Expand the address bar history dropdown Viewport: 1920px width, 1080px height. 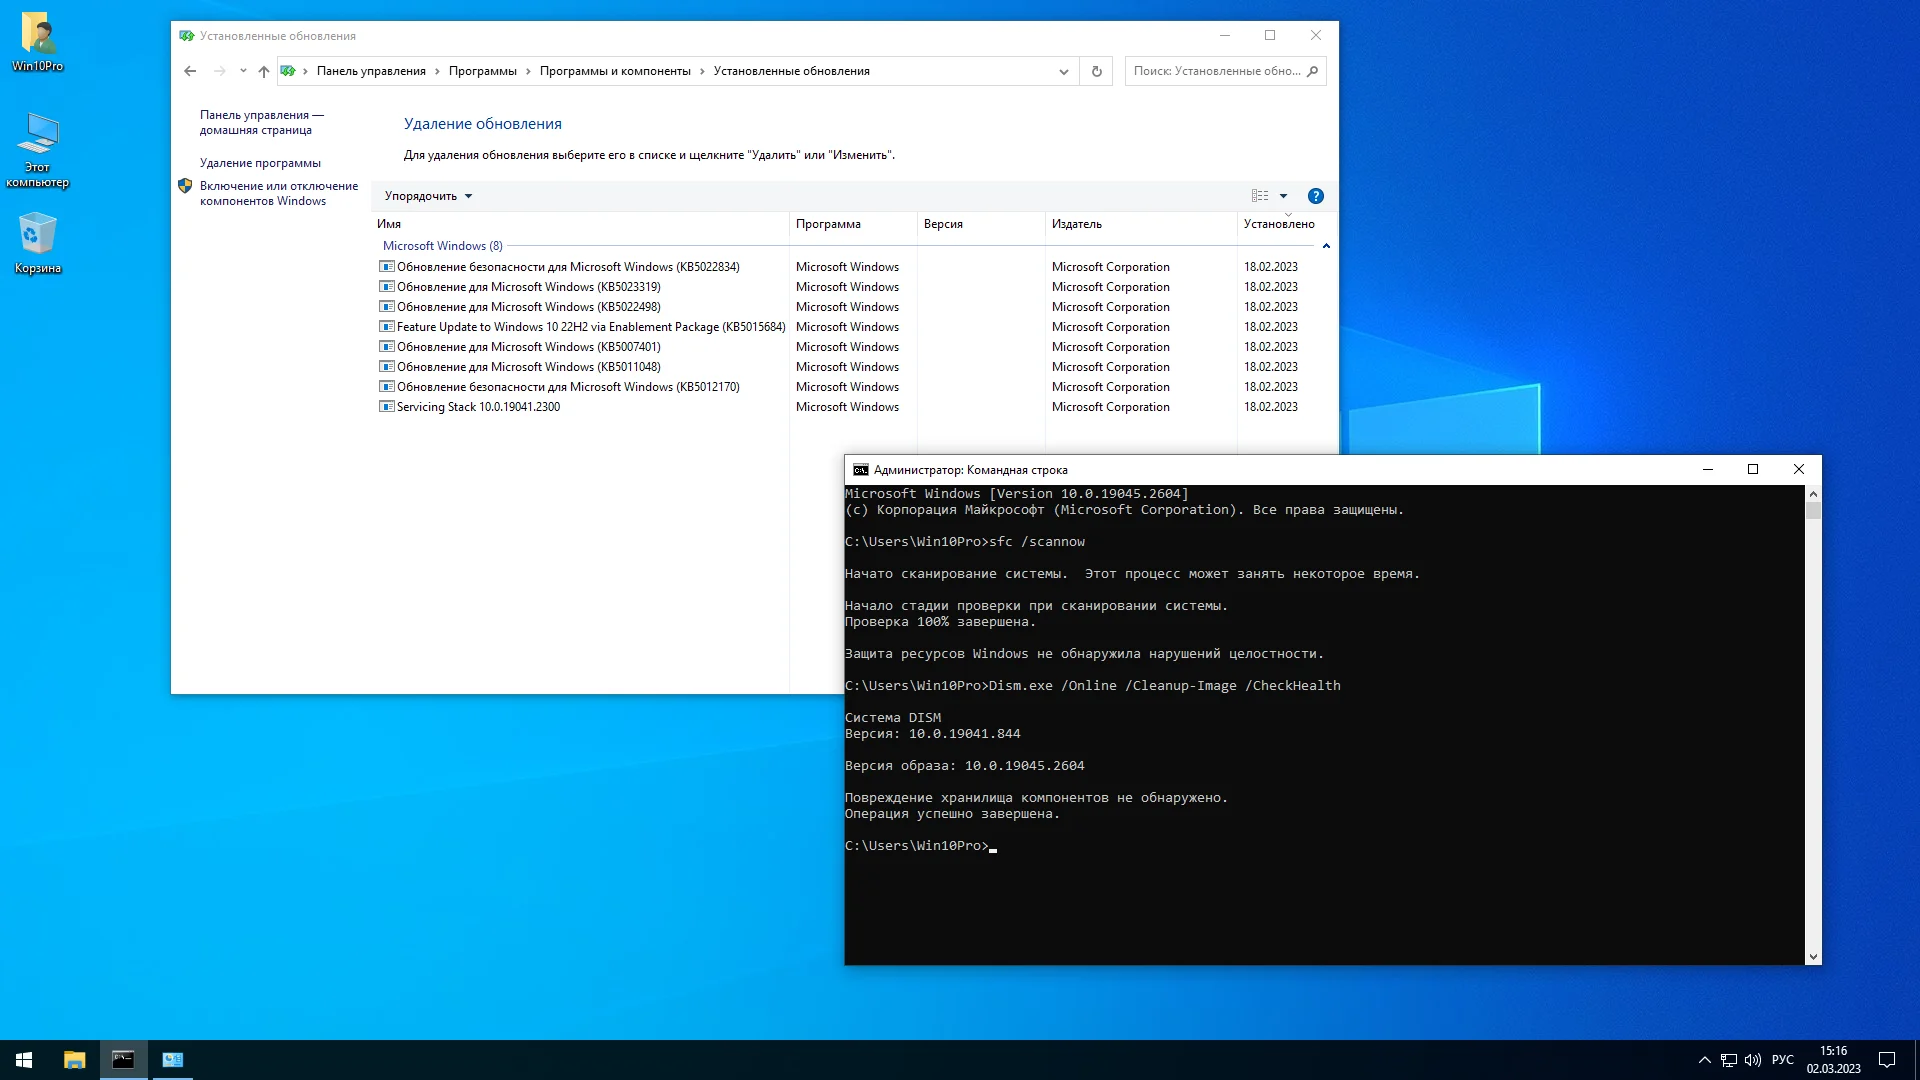tap(1063, 71)
